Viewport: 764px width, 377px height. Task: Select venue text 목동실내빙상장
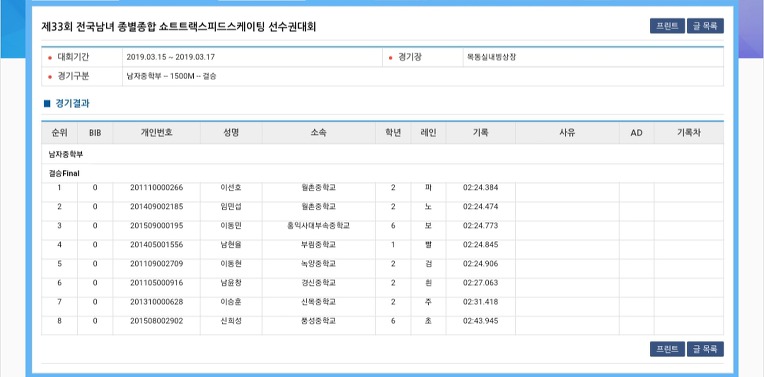pyautogui.click(x=491, y=57)
